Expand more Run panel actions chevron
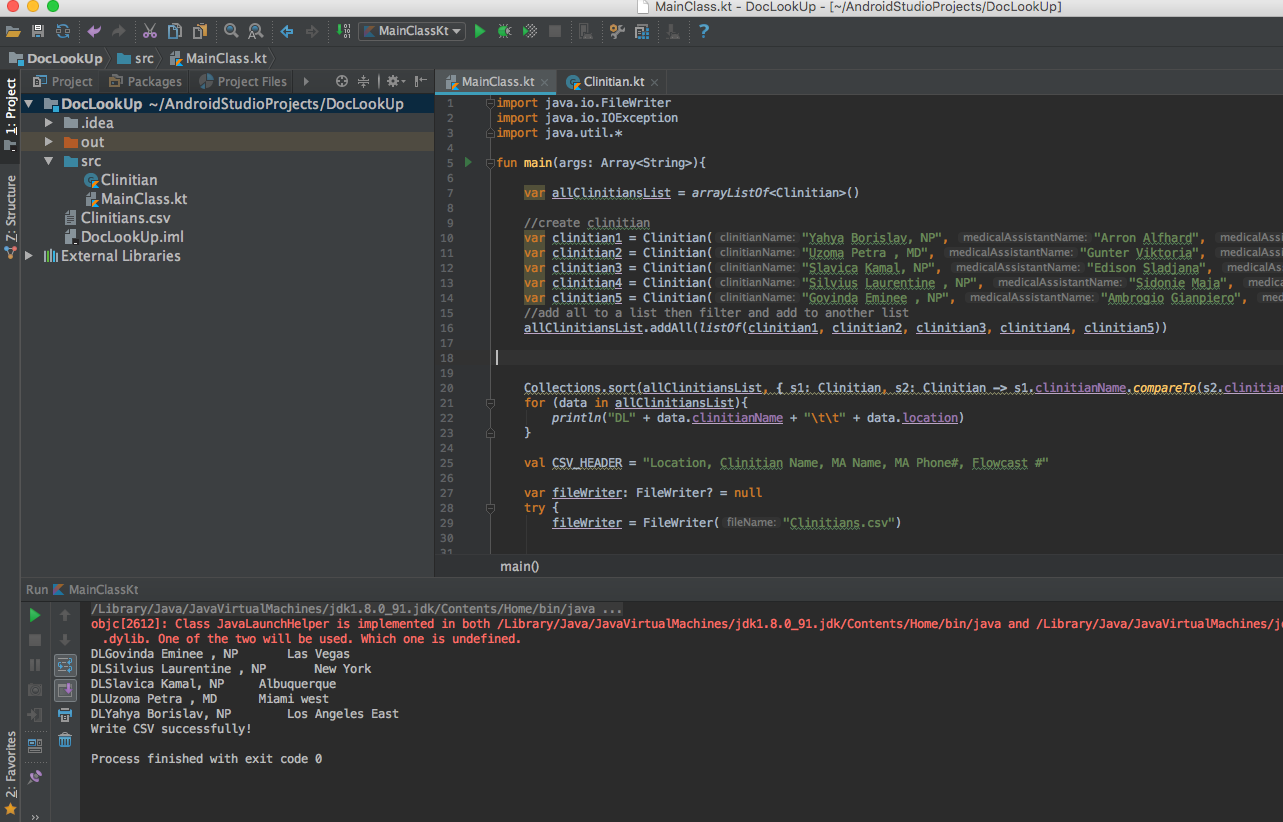The height and width of the screenshot is (822, 1283). [x=35, y=816]
